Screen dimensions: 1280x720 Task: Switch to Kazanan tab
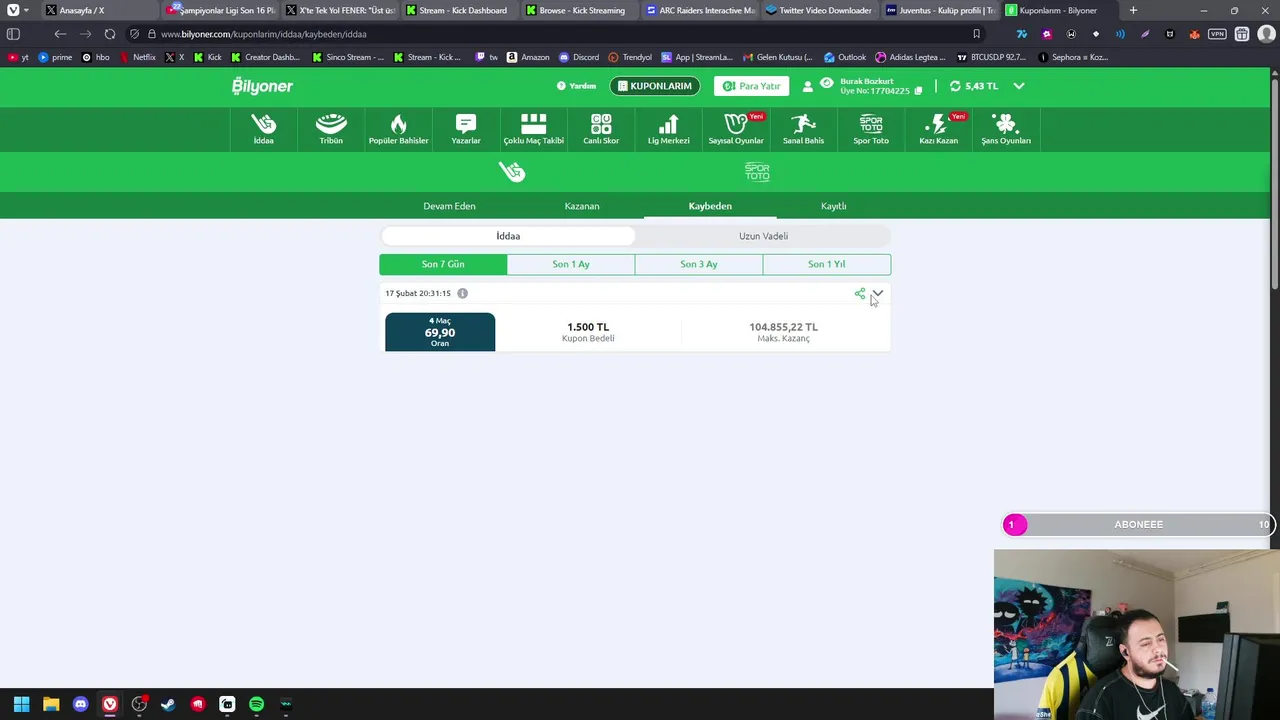coord(582,206)
